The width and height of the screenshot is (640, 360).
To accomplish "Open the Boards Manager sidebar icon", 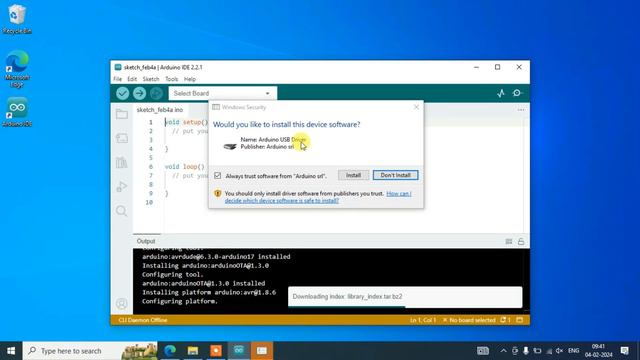I will click(x=122, y=138).
